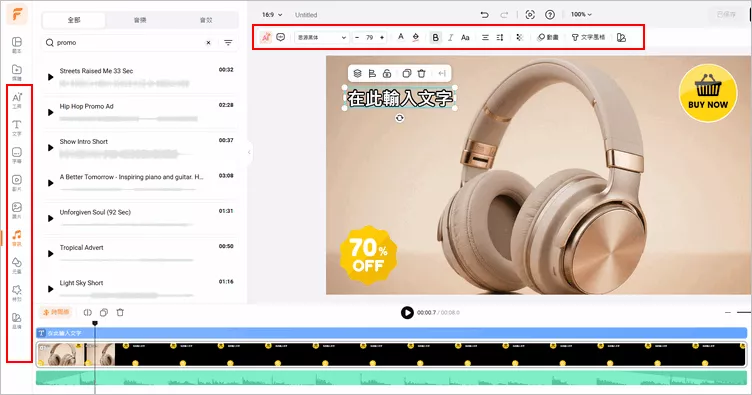Play the video from the timeline play button

[x=407, y=313]
